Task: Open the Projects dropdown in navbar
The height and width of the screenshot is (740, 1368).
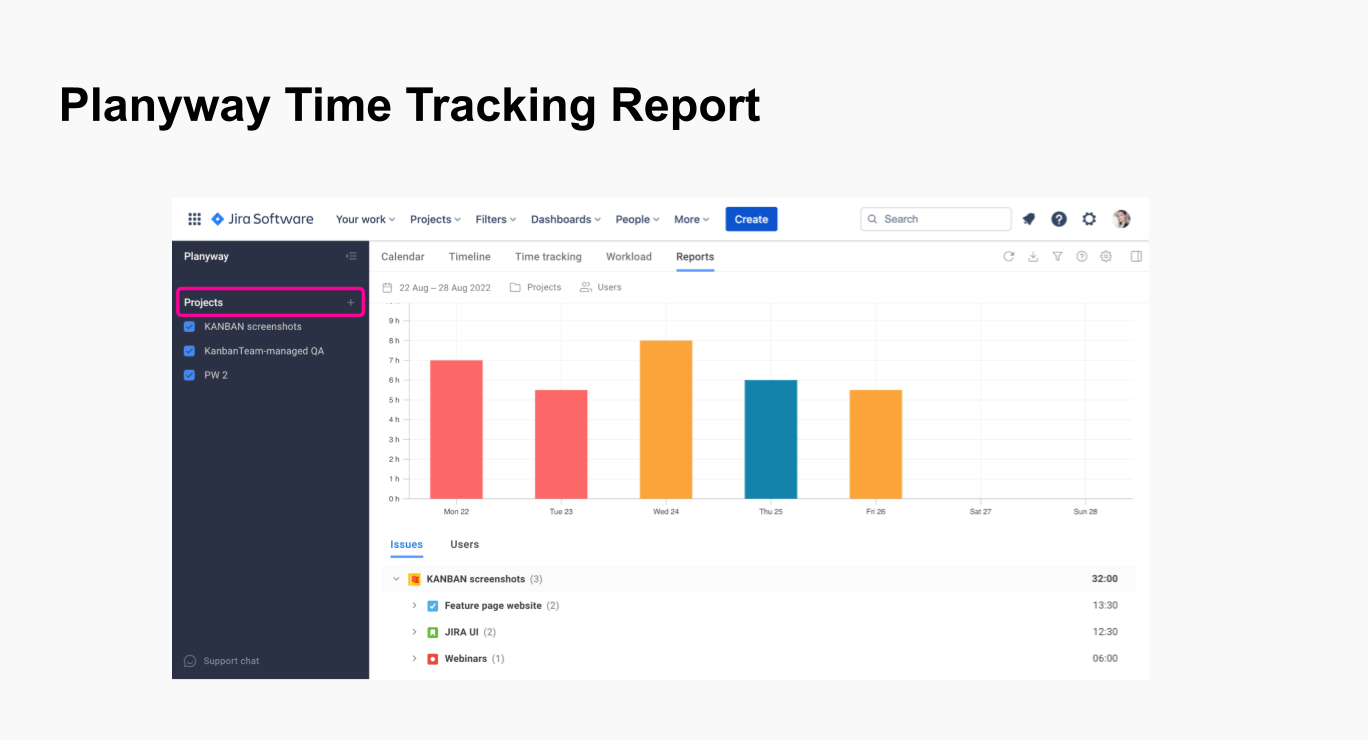Action: [435, 219]
